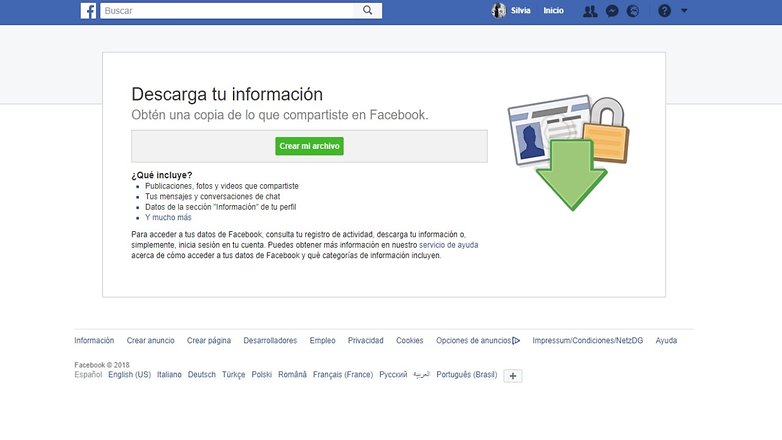Switch language to Italiano

(x=169, y=375)
